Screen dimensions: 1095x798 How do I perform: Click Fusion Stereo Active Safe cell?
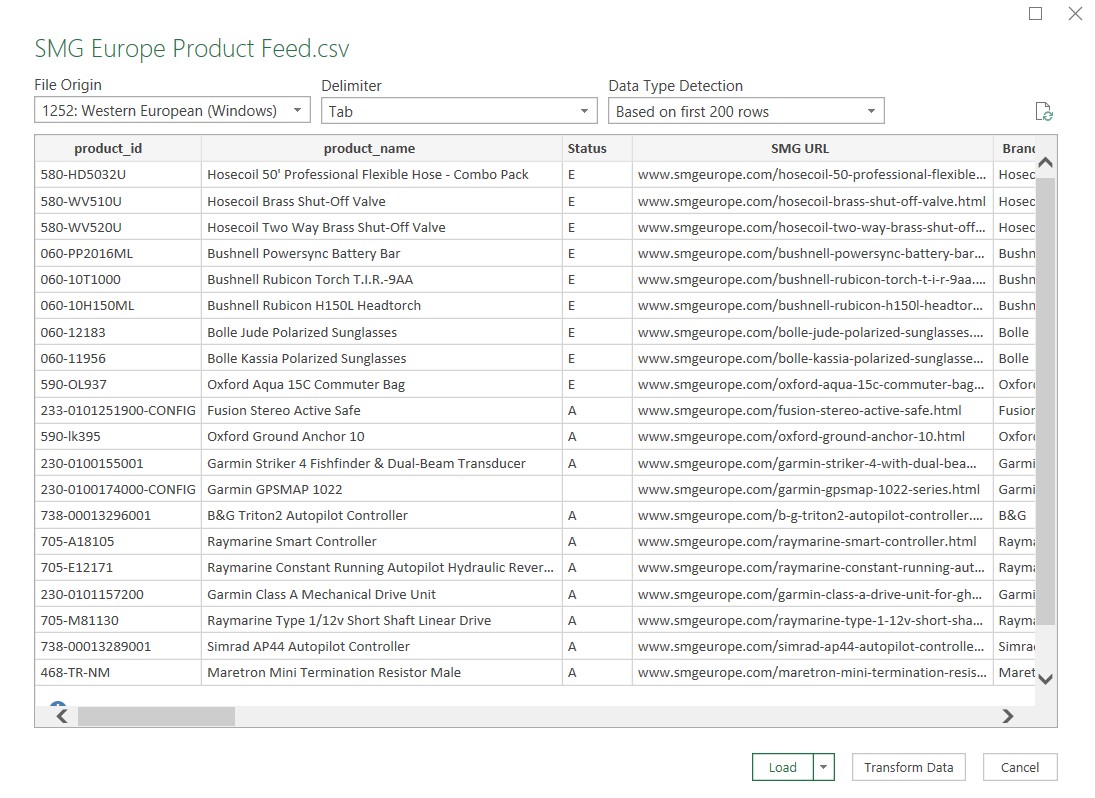[x=381, y=411]
